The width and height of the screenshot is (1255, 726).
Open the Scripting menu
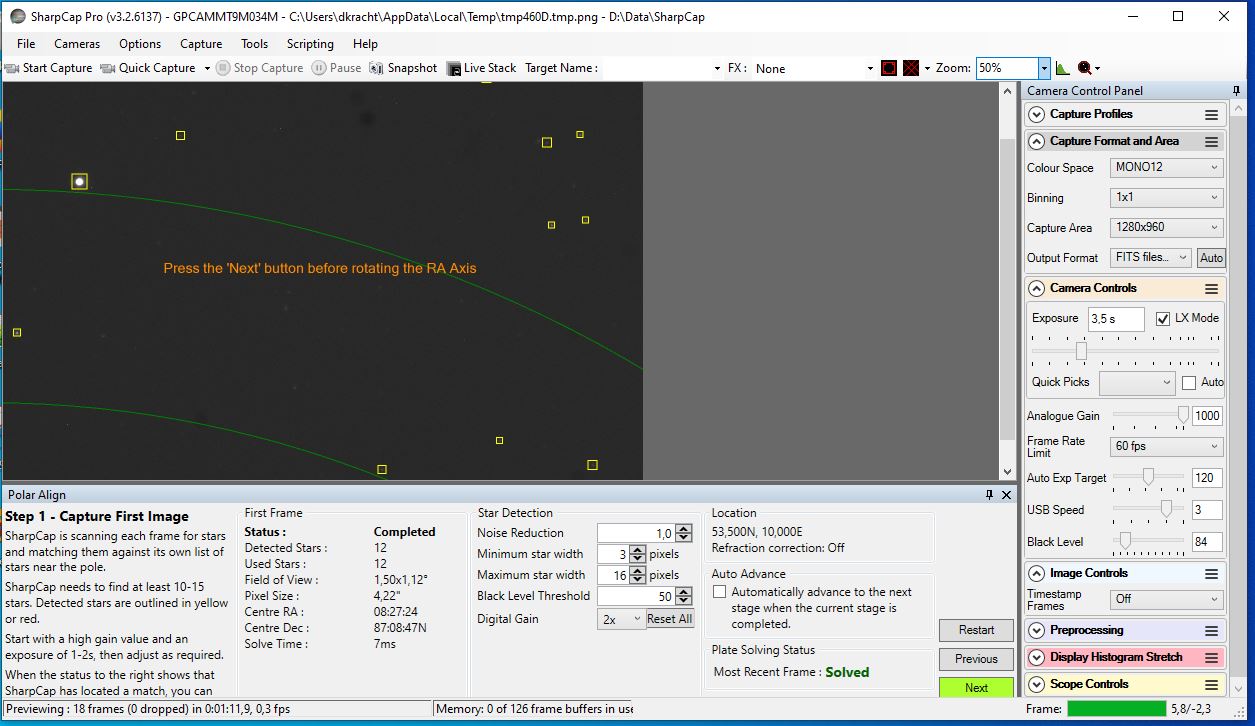tap(310, 44)
